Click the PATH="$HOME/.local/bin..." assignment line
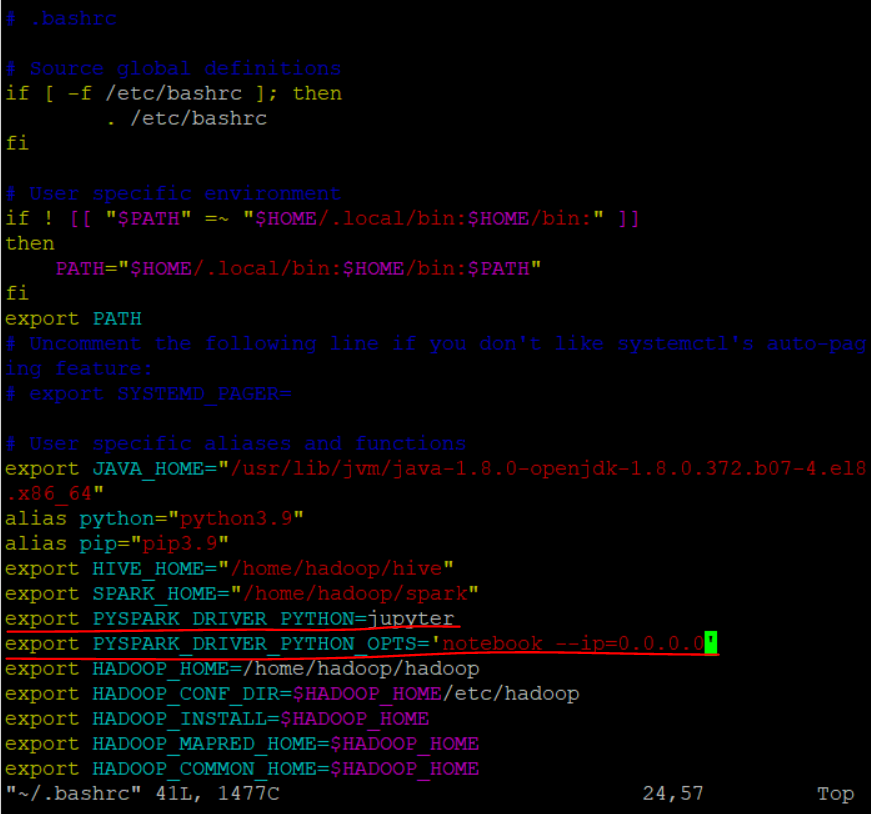This screenshot has width=871, height=814. [298, 269]
